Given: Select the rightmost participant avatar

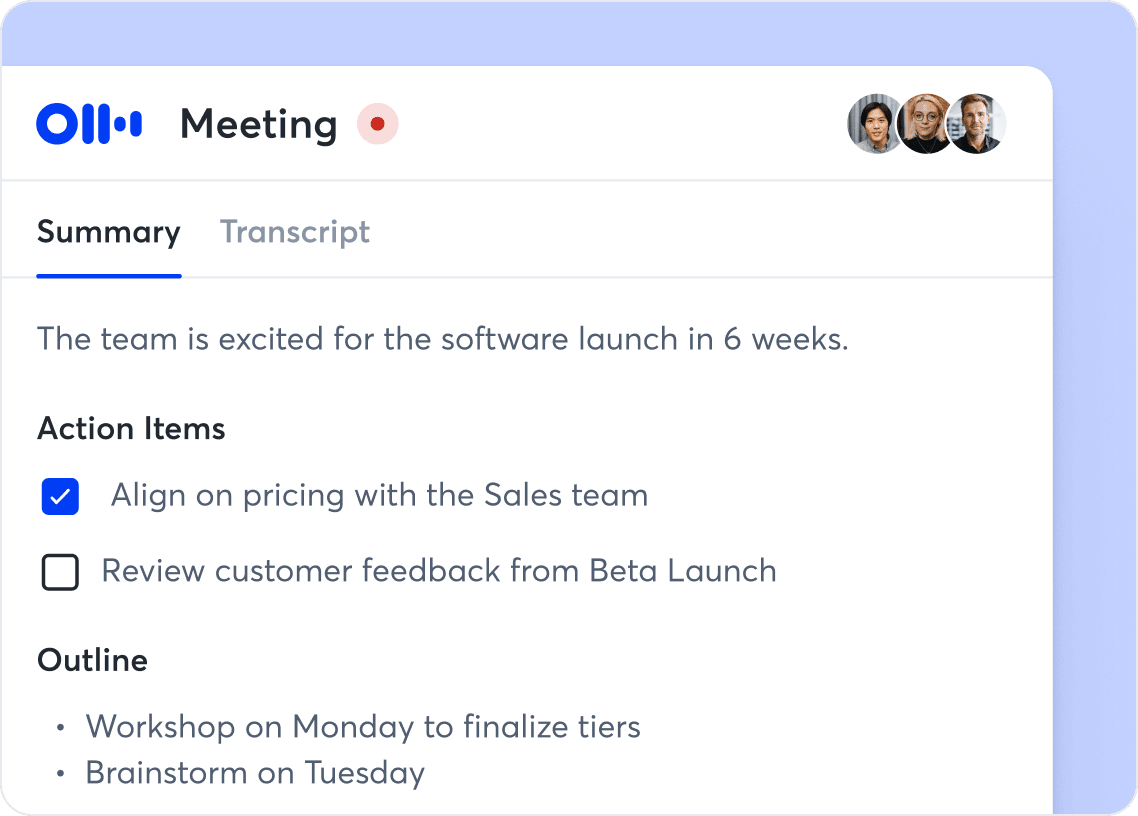Looking at the screenshot, I should pyautogui.click(x=977, y=123).
